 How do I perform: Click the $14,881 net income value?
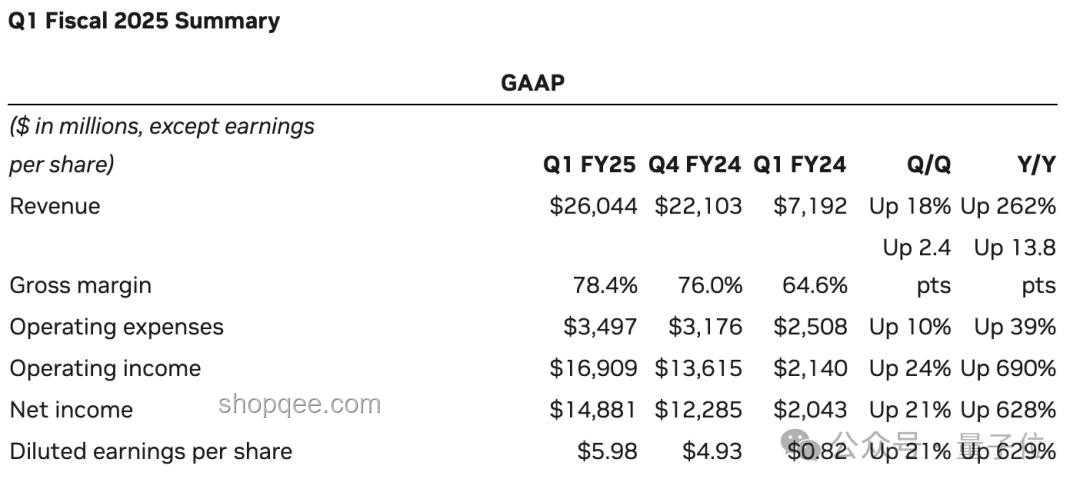[593, 410]
